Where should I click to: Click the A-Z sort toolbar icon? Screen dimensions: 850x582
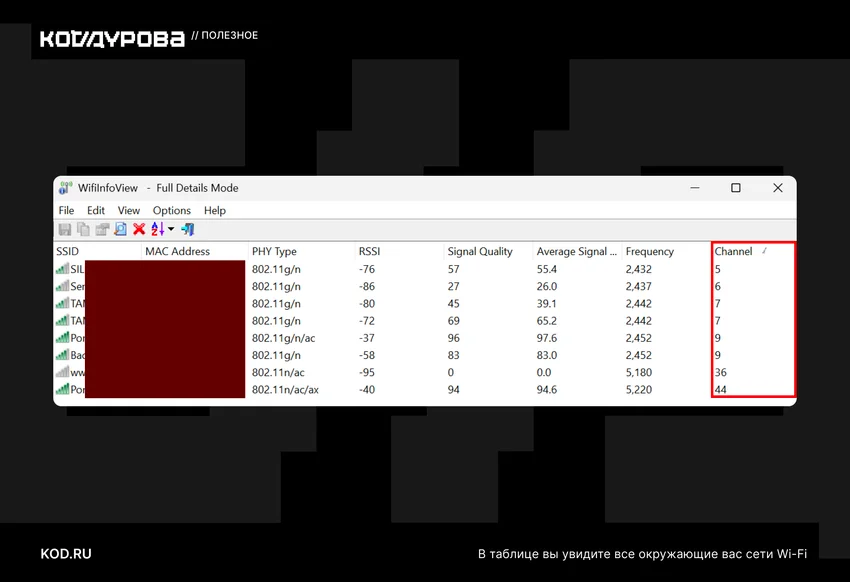point(158,229)
